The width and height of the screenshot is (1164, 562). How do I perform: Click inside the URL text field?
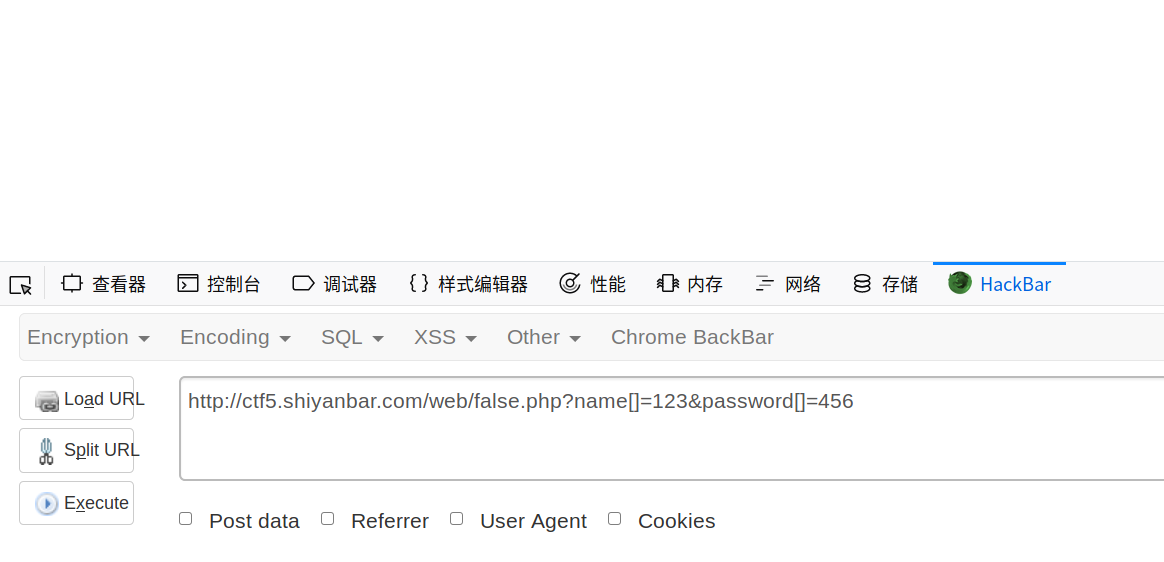coord(671,428)
